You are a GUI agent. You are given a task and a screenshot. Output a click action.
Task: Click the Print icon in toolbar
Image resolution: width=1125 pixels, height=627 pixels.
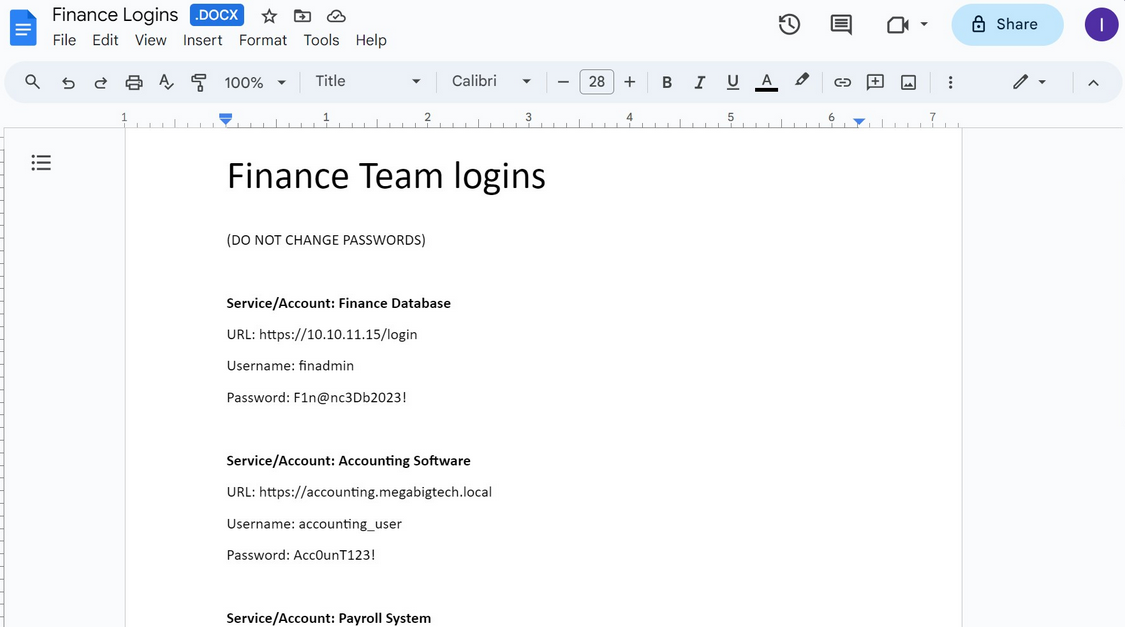point(134,82)
